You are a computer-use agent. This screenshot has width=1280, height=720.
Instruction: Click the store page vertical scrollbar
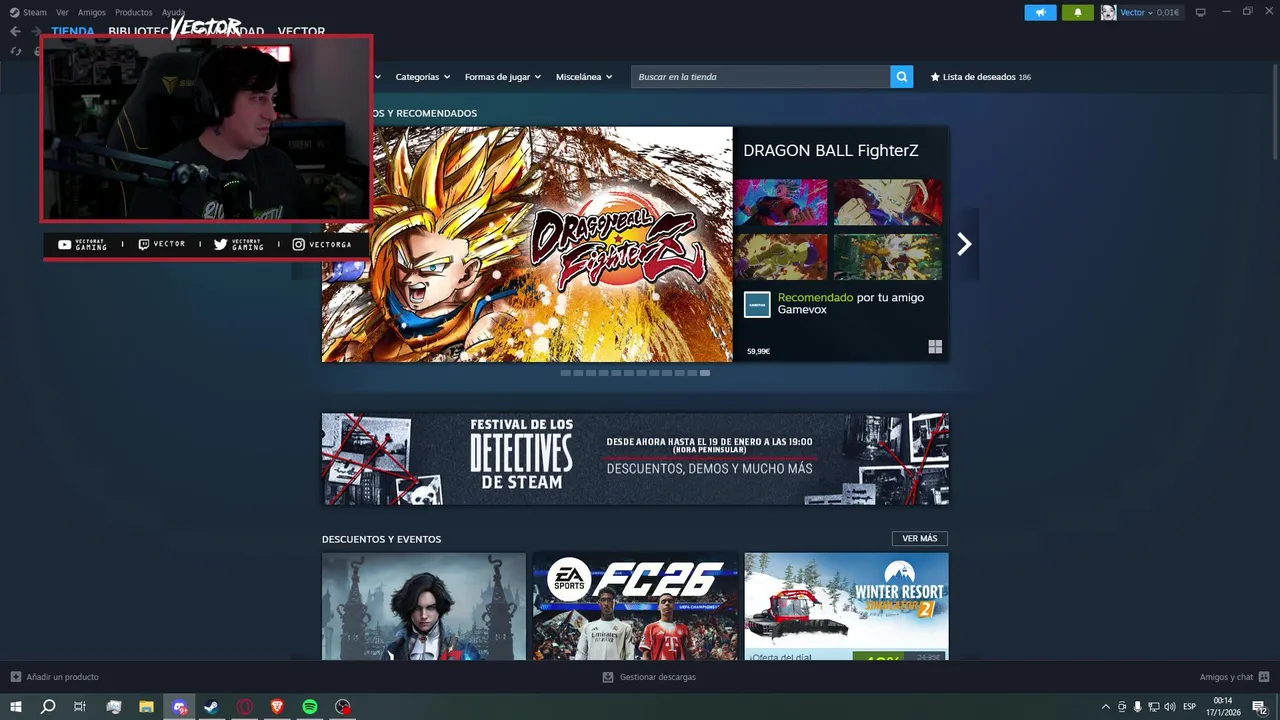point(1274,110)
